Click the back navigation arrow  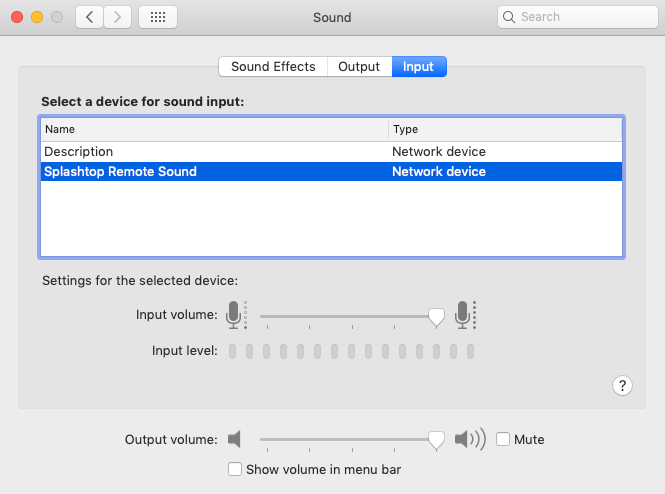(90, 17)
